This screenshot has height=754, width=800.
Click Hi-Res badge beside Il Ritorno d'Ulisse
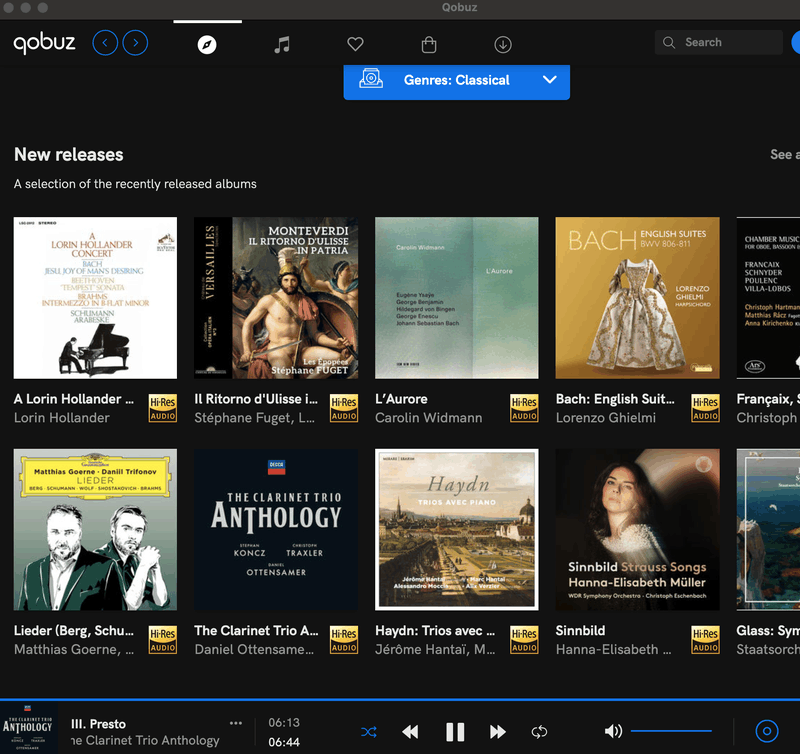pos(344,408)
